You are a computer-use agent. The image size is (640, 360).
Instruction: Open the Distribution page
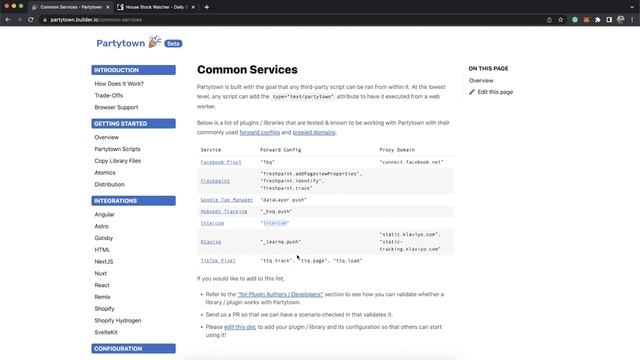pos(109,184)
